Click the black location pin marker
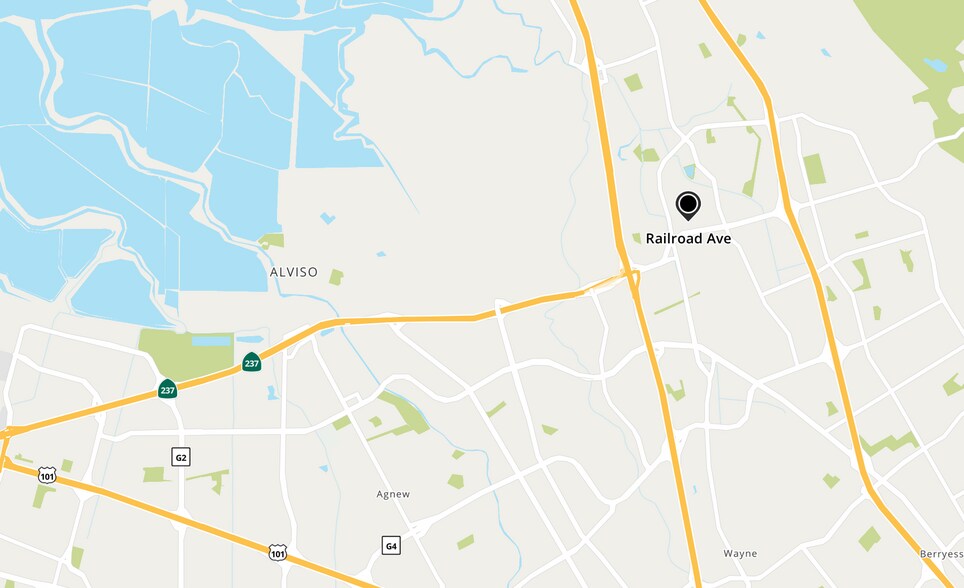The width and height of the screenshot is (964, 588). click(x=688, y=205)
